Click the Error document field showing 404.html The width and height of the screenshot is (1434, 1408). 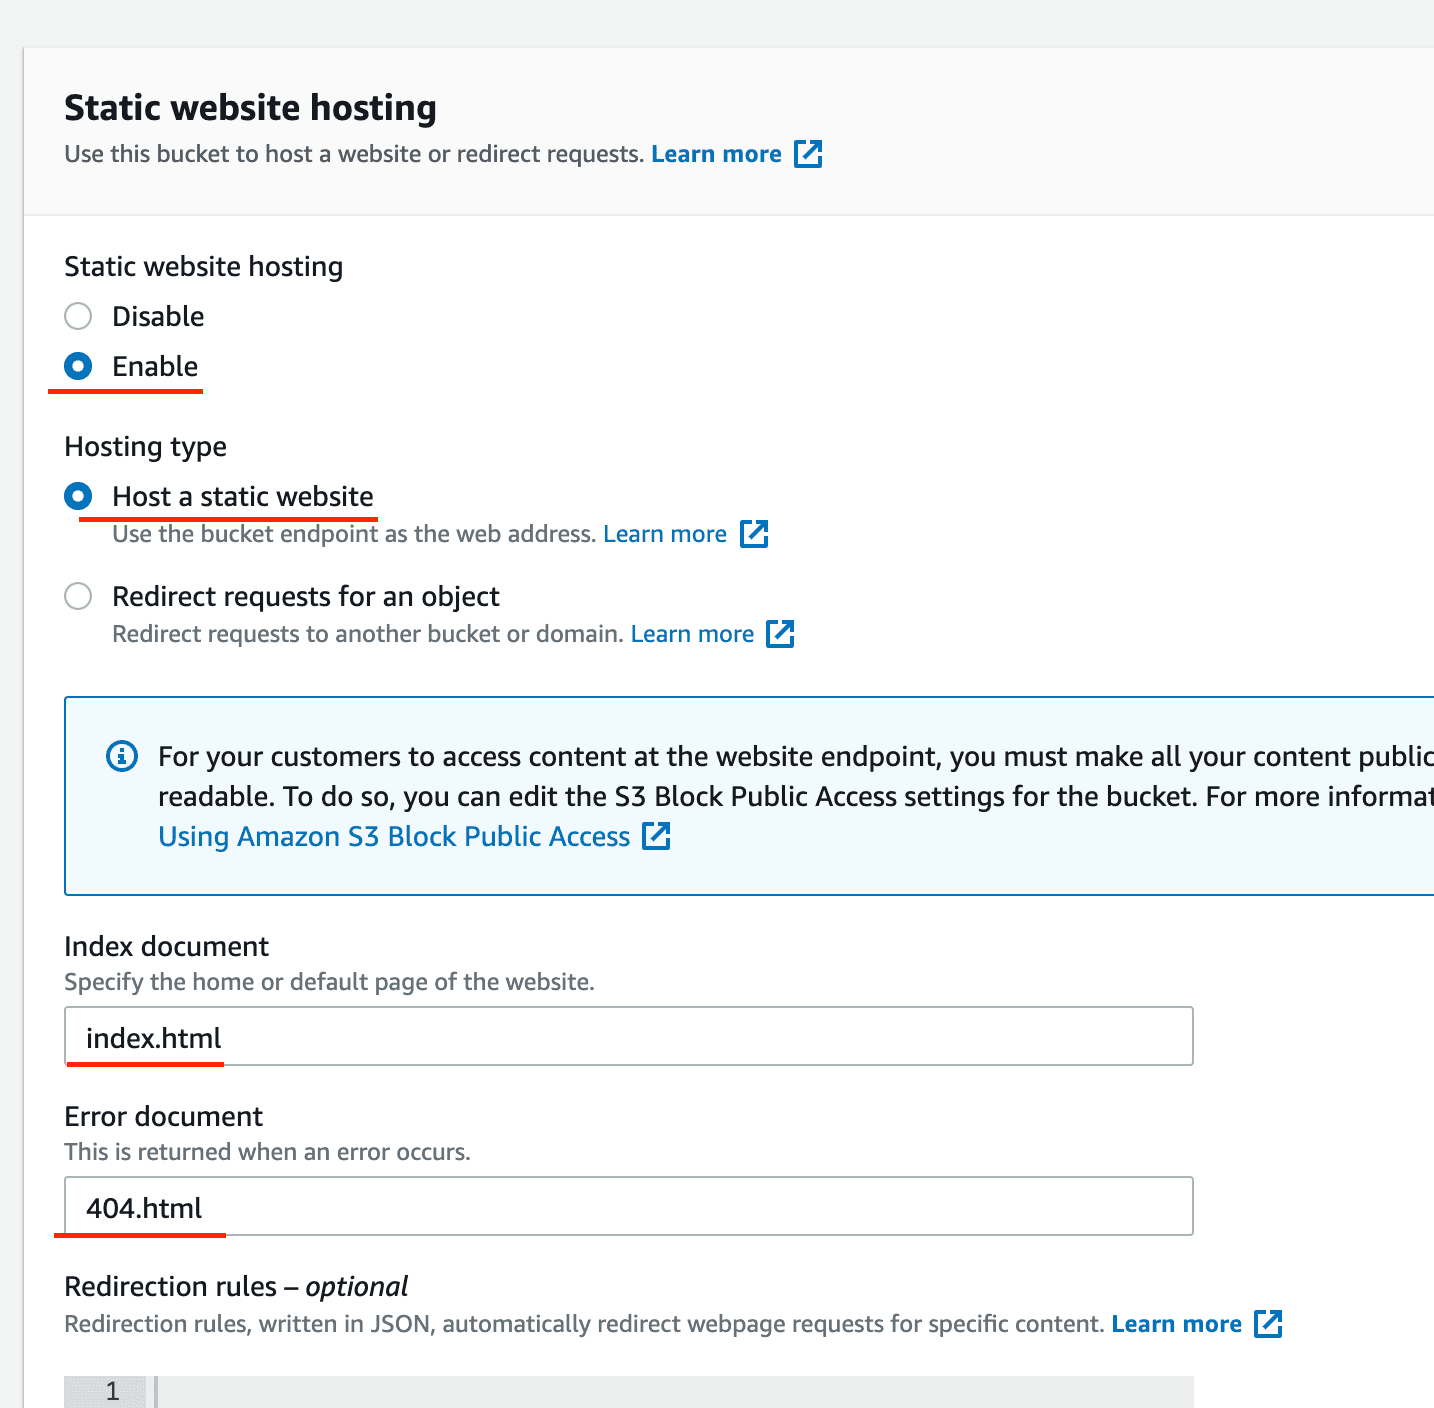tap(629, 1207)
